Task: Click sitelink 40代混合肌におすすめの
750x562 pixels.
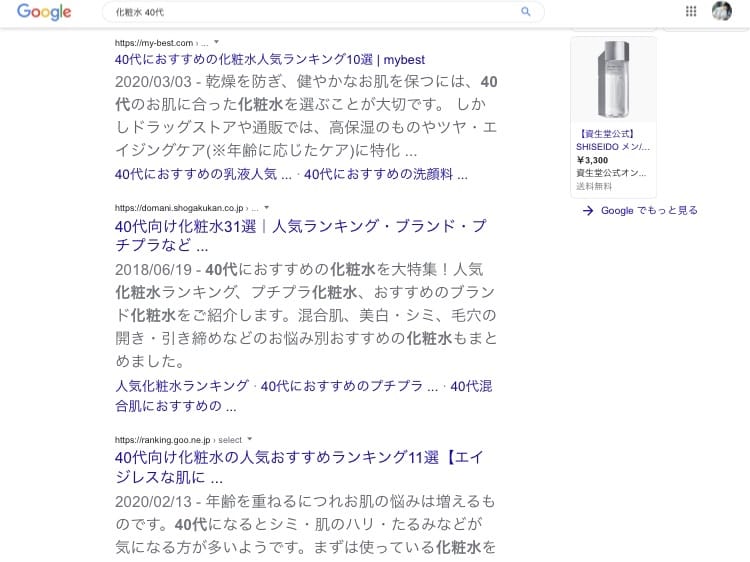Action: (x=175, y=405)
